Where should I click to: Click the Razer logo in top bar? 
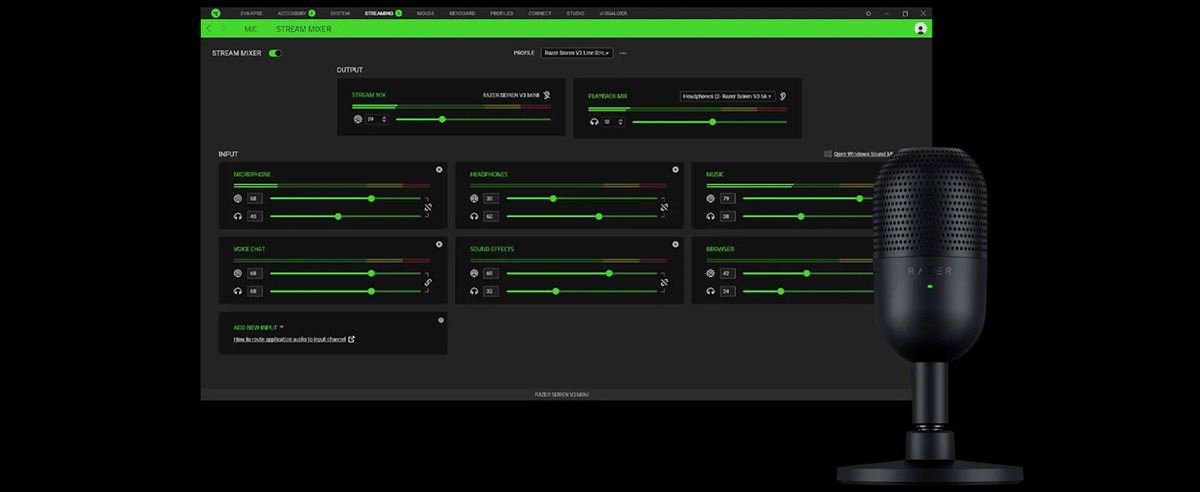215,13
